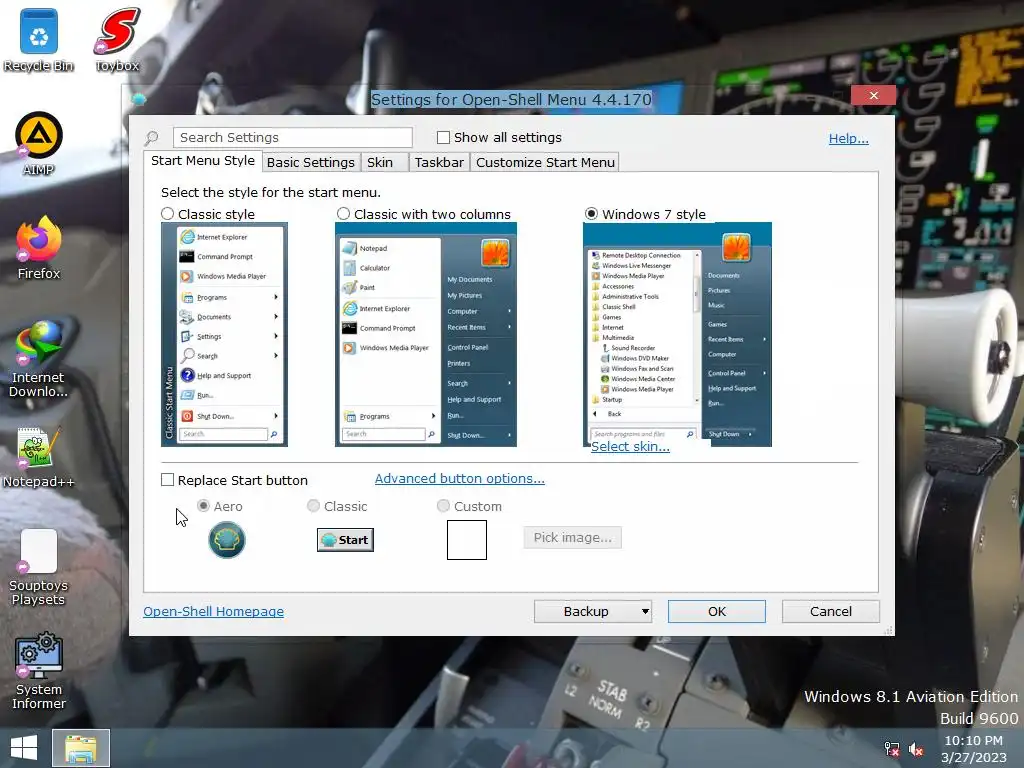
Task: Expand the Backup dropdown arrow
Action: (x=645, y=611)
